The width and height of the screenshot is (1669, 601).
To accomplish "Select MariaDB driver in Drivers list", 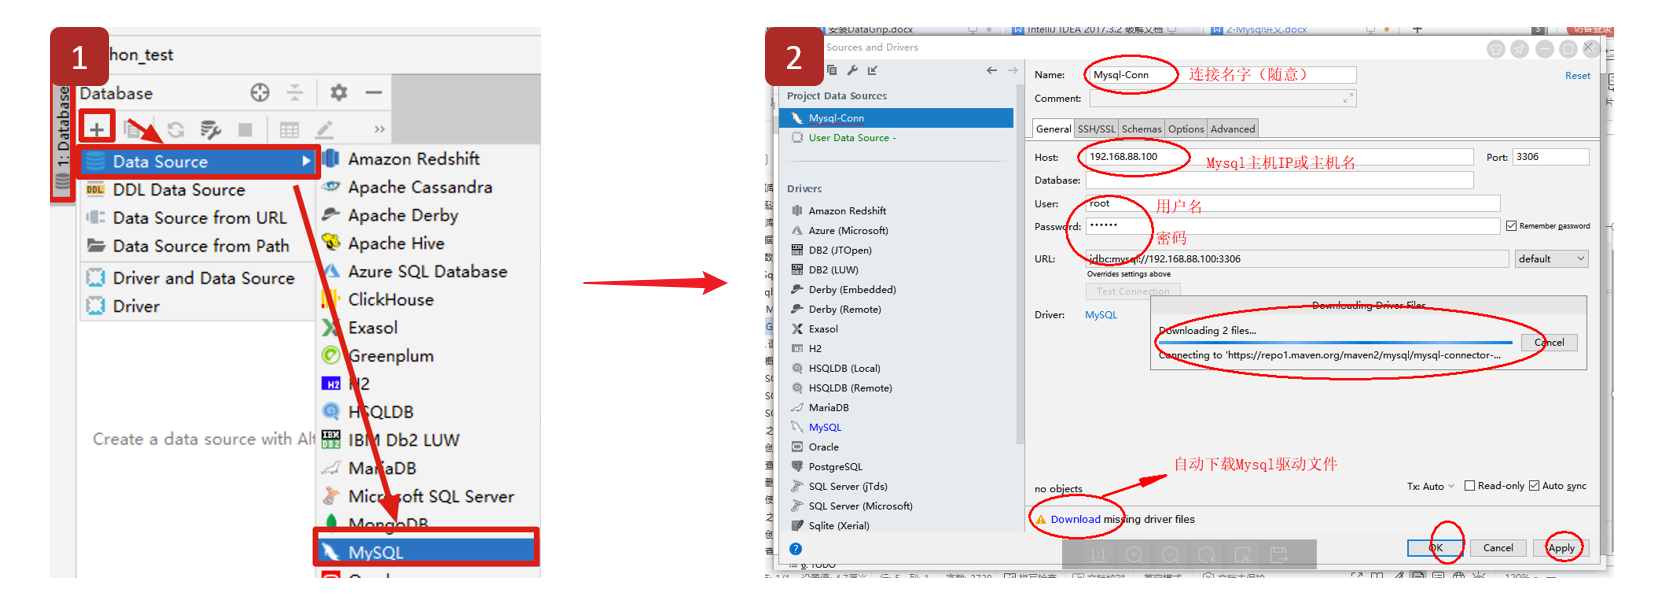I will coord(828,408).
